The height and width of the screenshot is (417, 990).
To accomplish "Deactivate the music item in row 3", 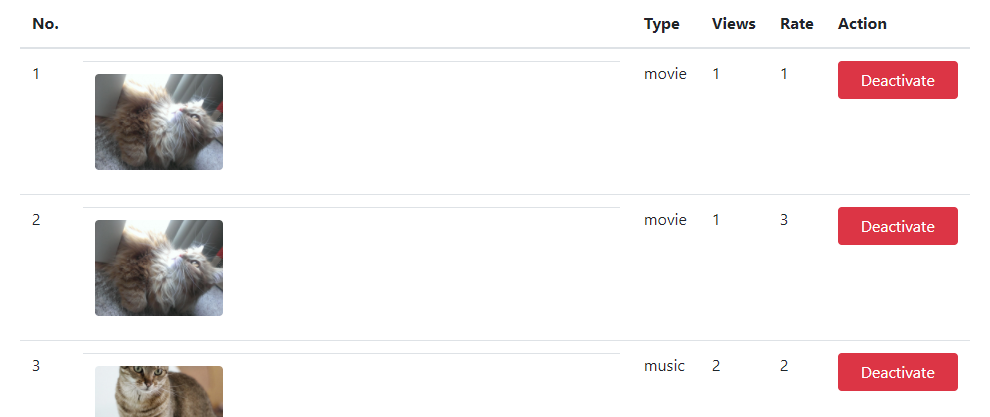I will (897, 372).
